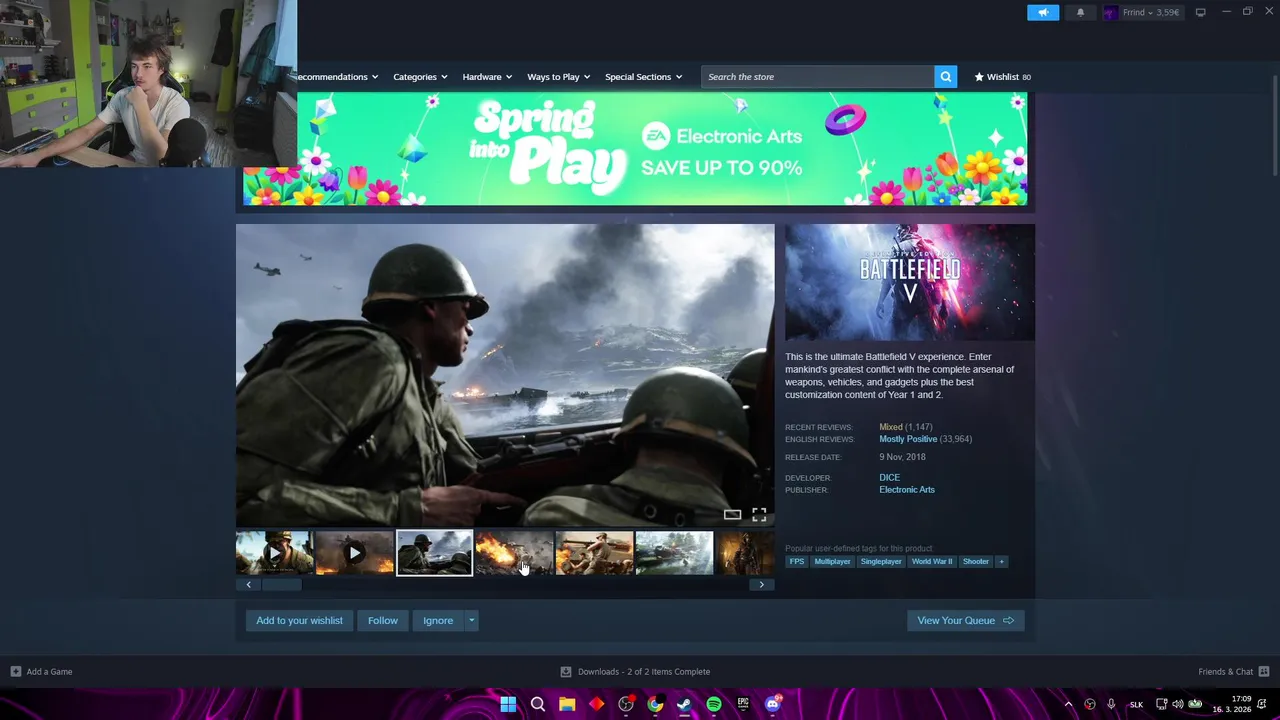Screen dimensions: 1280x720
Task: Play the first trailer thumbnail
Action: 274,553
